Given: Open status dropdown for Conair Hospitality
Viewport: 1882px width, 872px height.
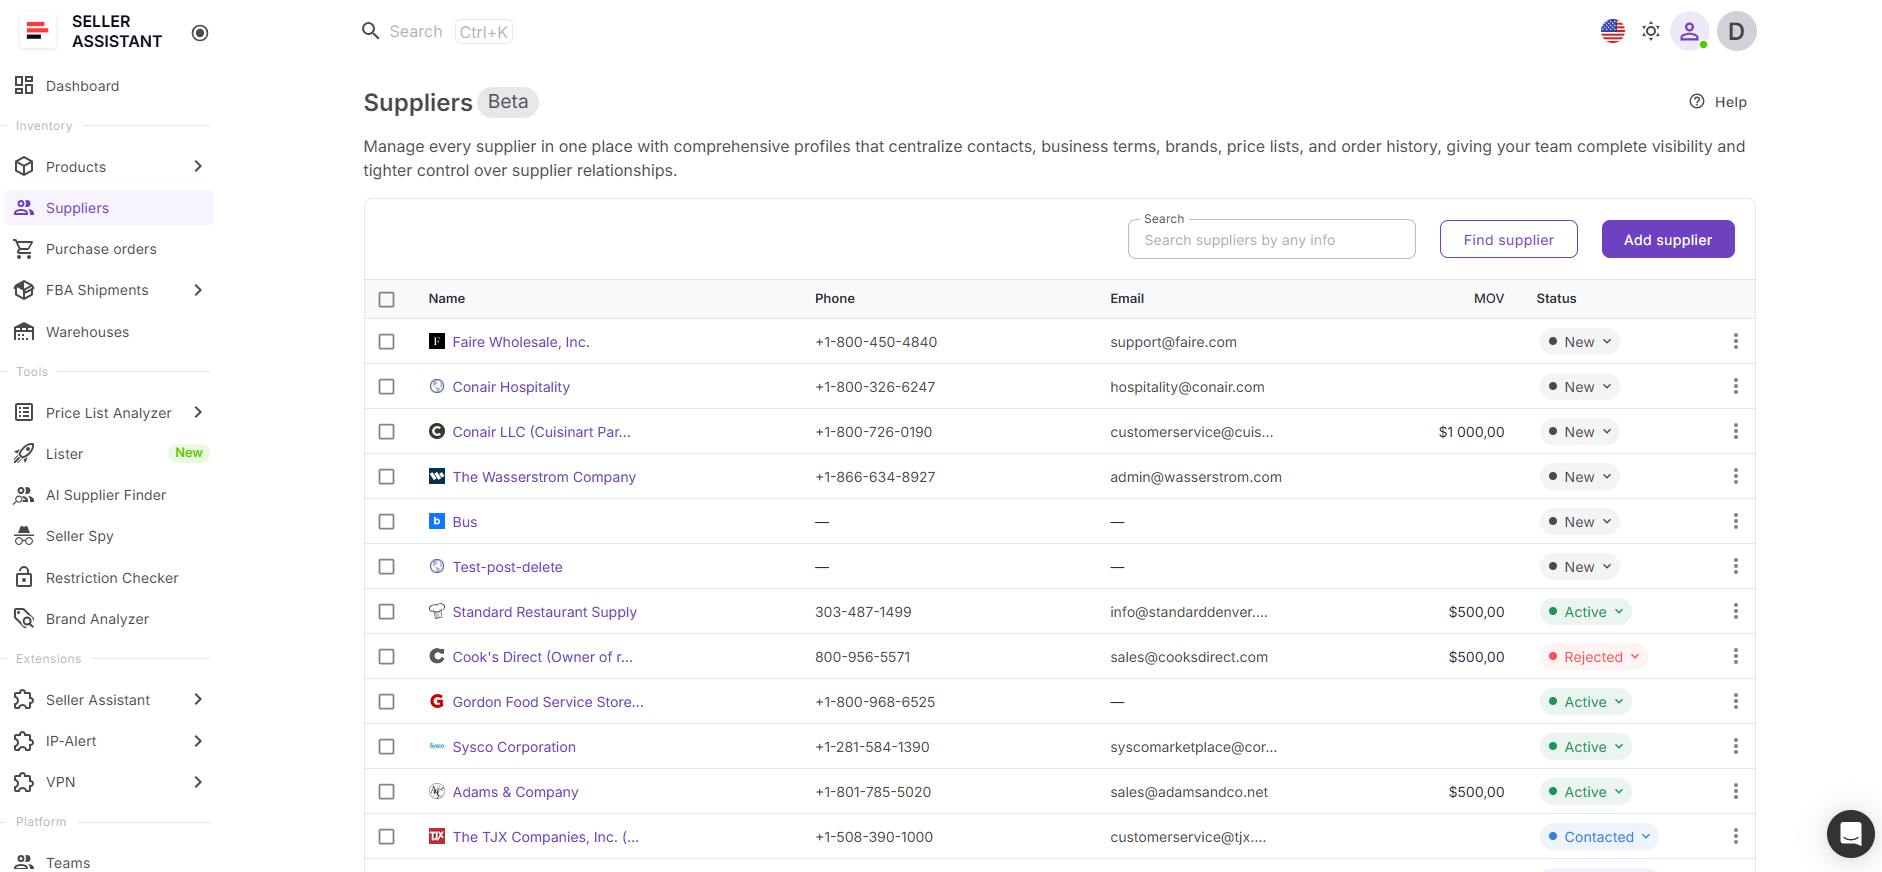Looking at the screenshot, I should [x=1580, y=387].
